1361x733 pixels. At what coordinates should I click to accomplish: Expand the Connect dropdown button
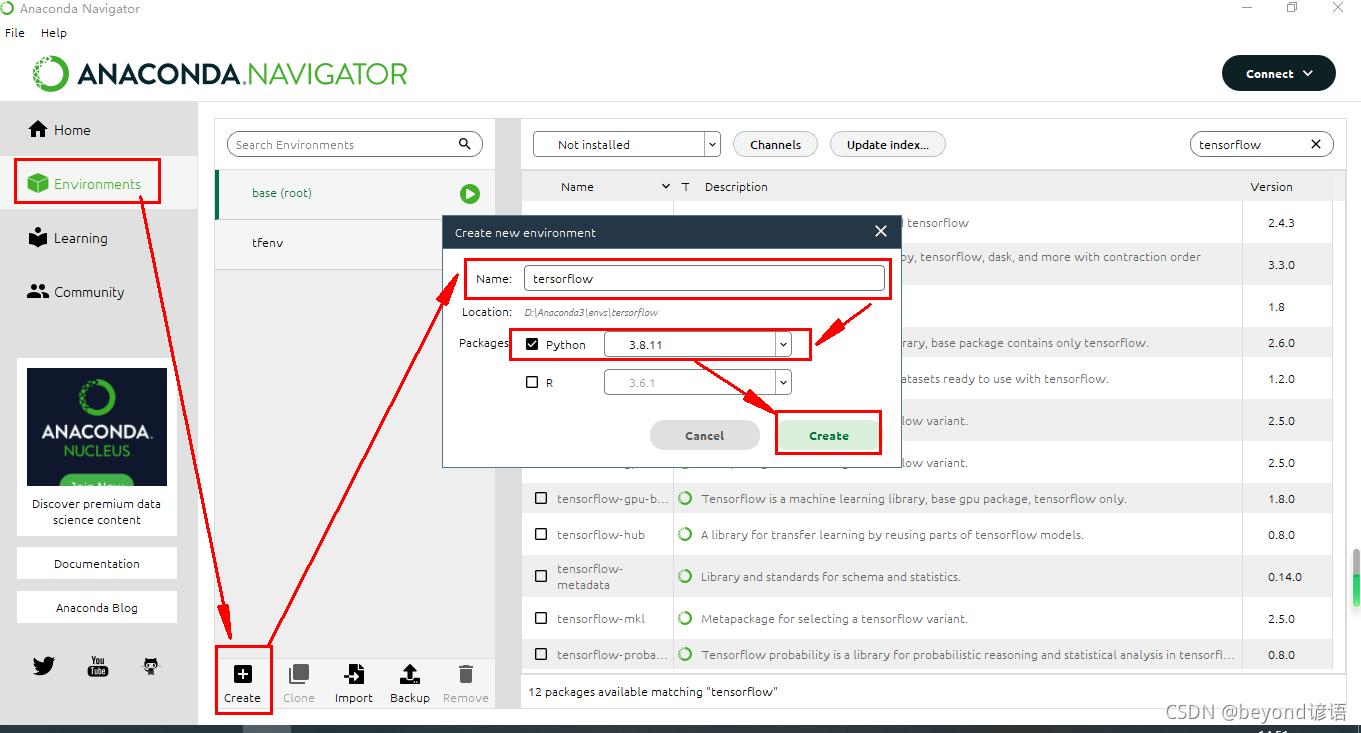pyautogui.click(x=1278, y=74)
